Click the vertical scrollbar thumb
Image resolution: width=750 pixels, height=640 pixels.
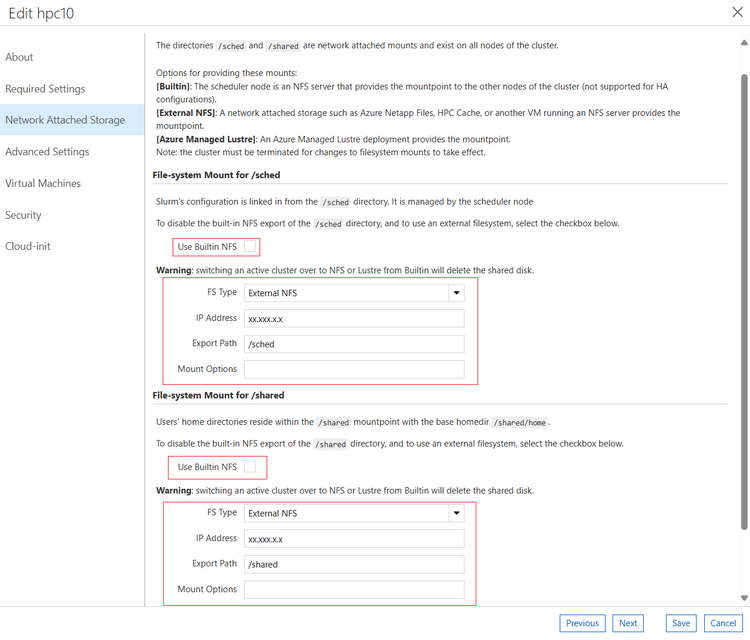(744, 302)
